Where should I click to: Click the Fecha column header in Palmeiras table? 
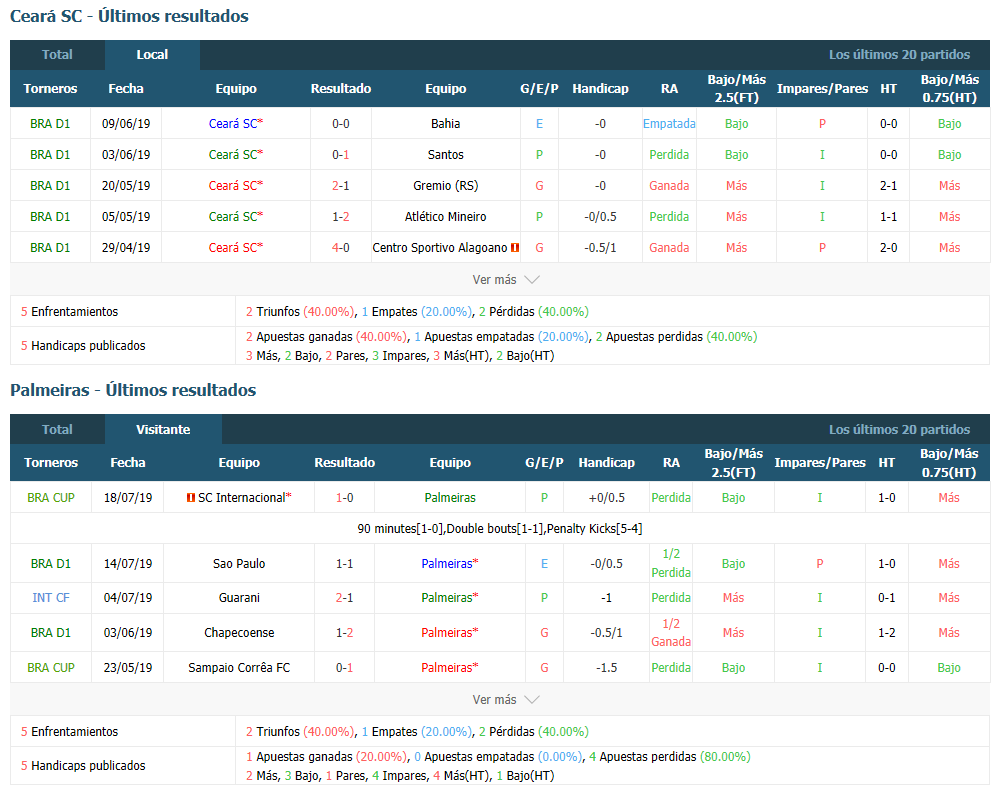(128, 463)
